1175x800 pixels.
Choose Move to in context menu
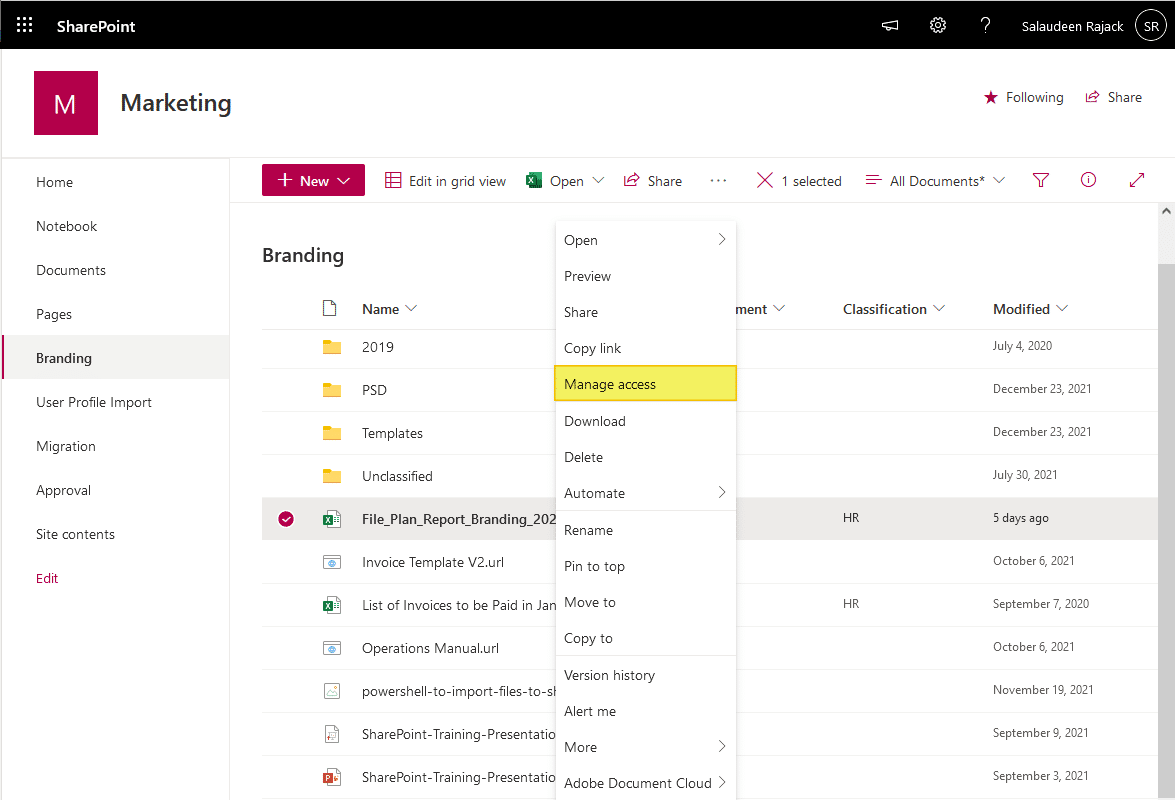pos(645,602)
